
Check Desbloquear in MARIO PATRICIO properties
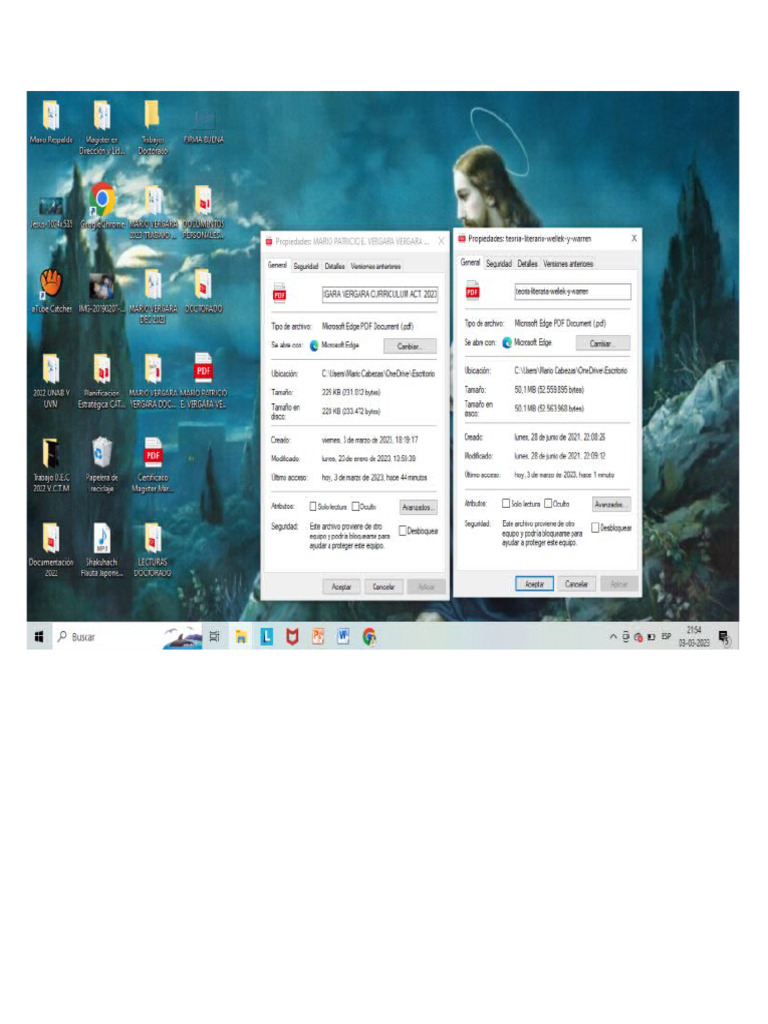click(403, 531)
